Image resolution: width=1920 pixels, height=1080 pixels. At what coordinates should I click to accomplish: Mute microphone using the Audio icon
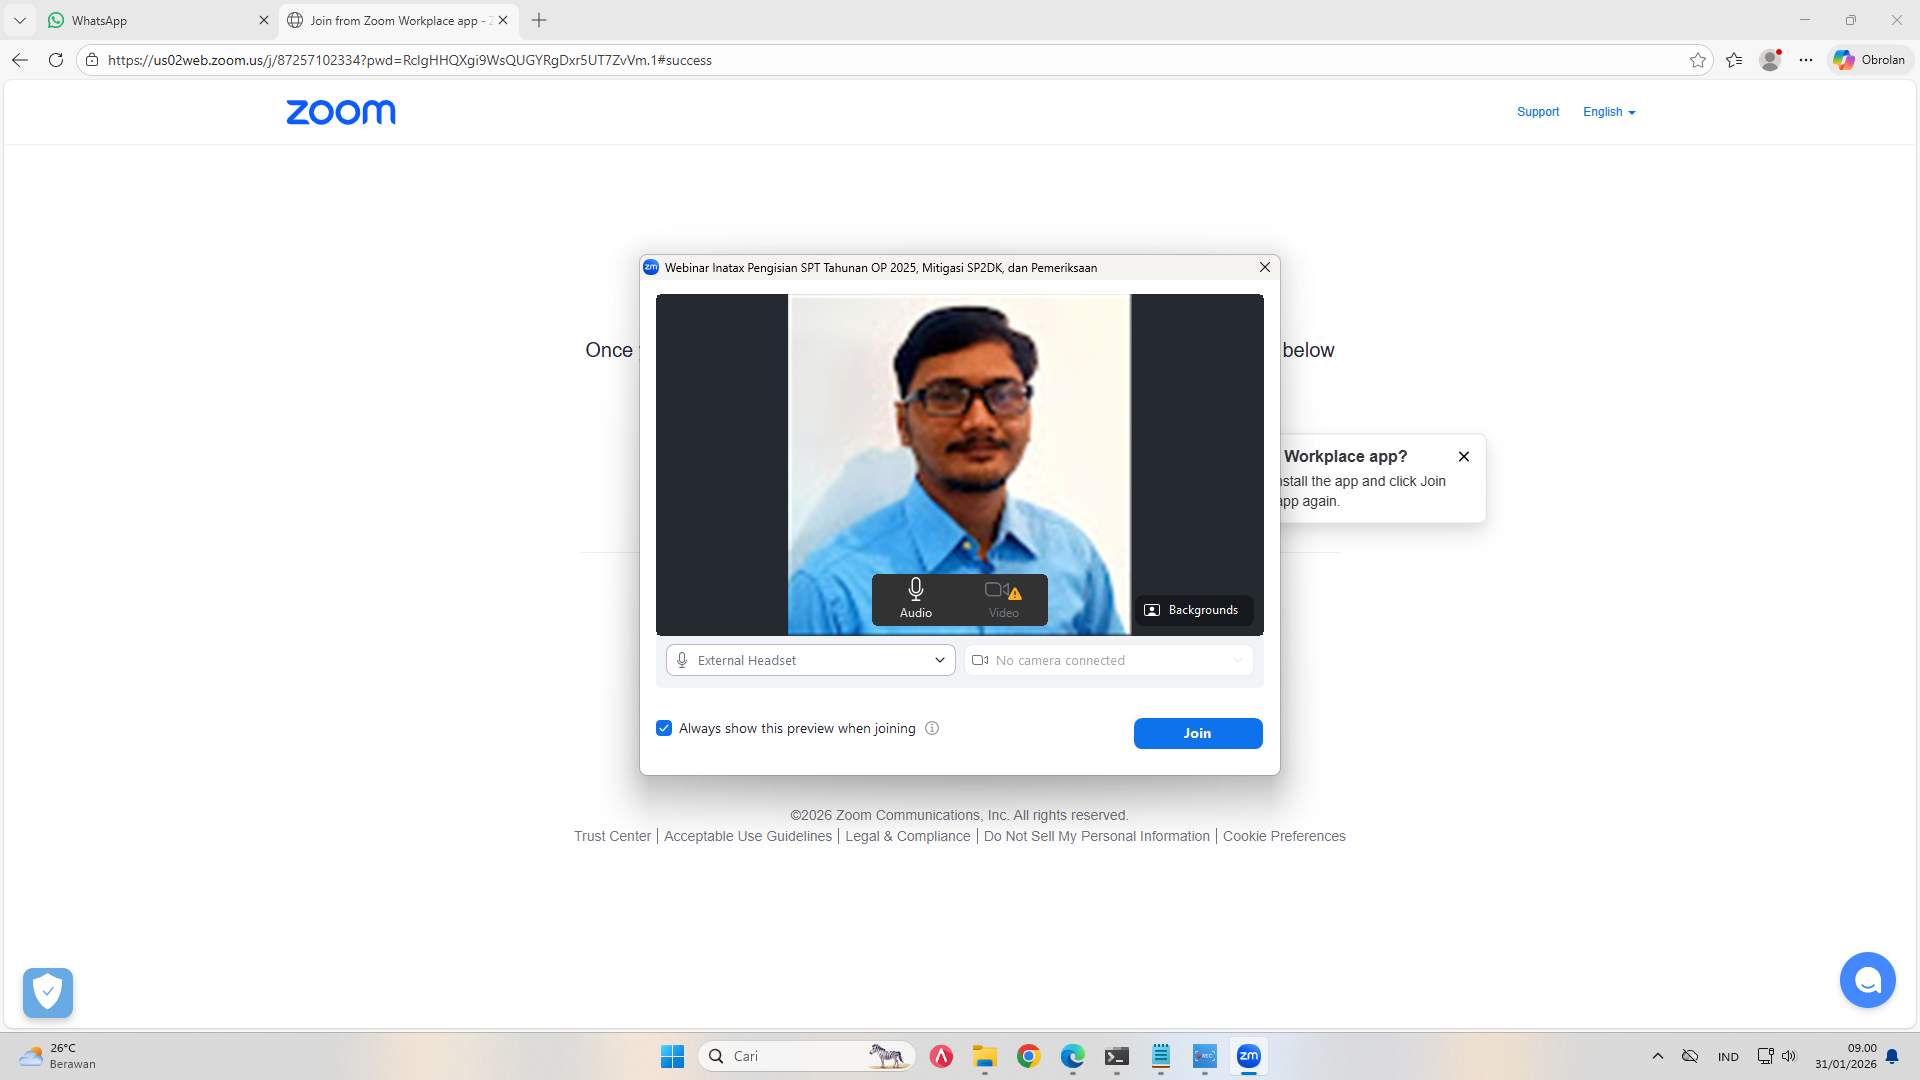(915, 598)
